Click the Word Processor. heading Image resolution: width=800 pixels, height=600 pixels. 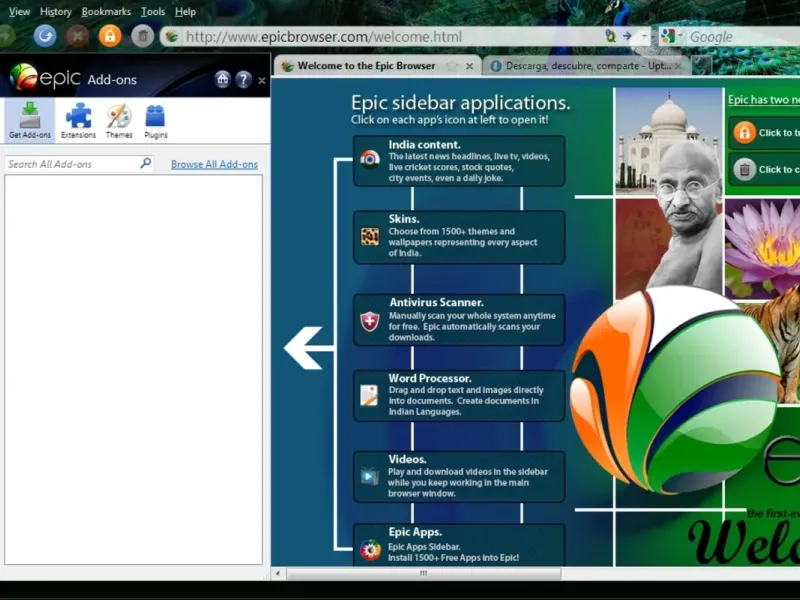point(430,378)
